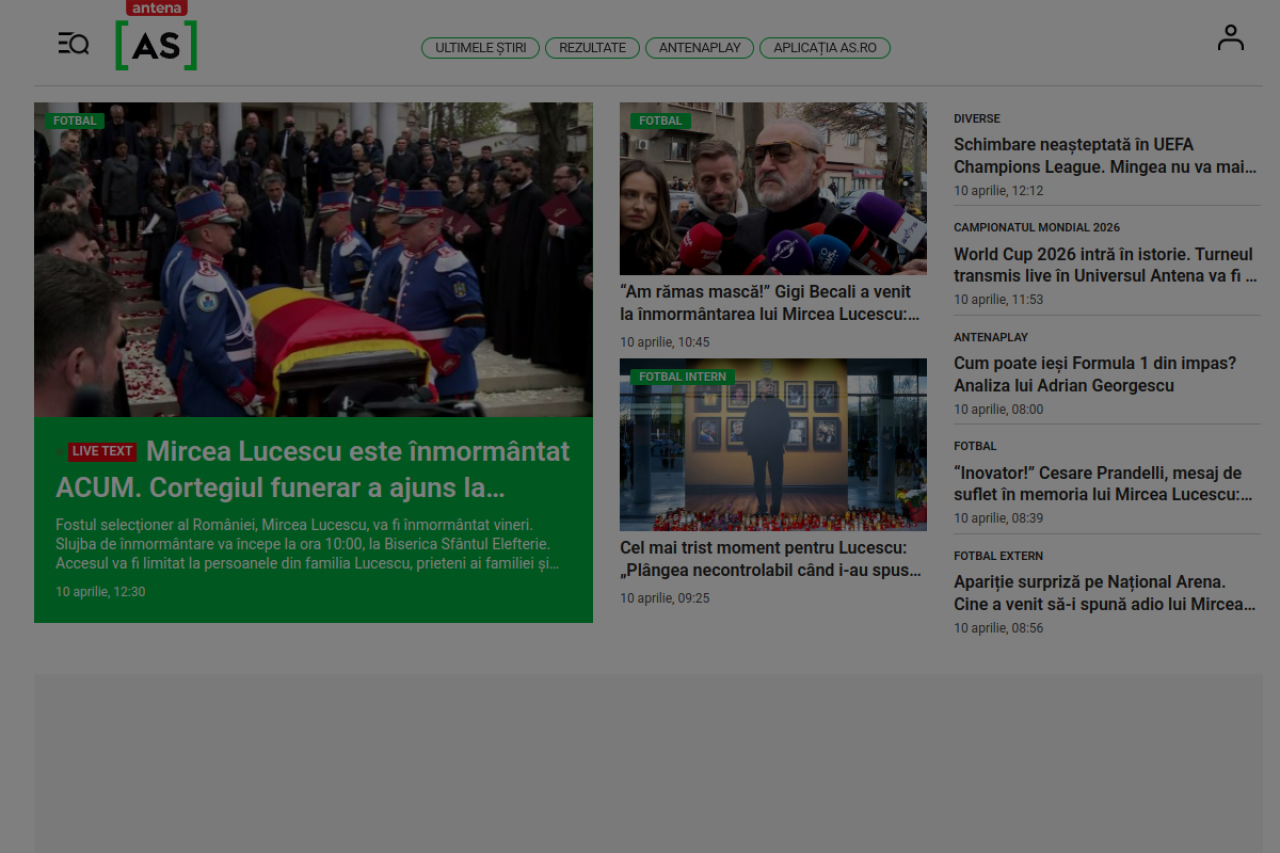Read the Formula 1 Adrian Georgescu analysis
This screenshot has height=853, width=1280.
point(1094,374)
